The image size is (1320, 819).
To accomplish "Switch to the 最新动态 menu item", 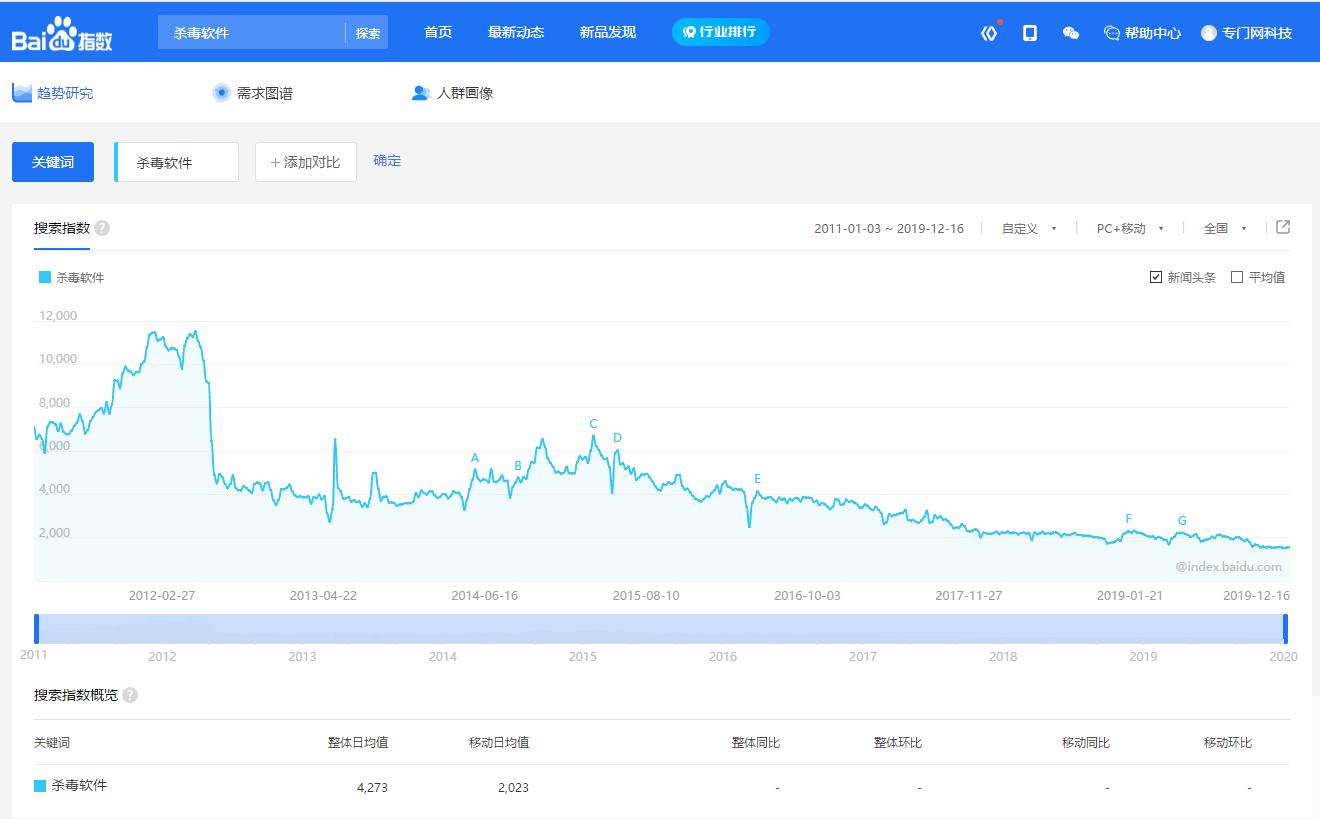I will [516, 32].
